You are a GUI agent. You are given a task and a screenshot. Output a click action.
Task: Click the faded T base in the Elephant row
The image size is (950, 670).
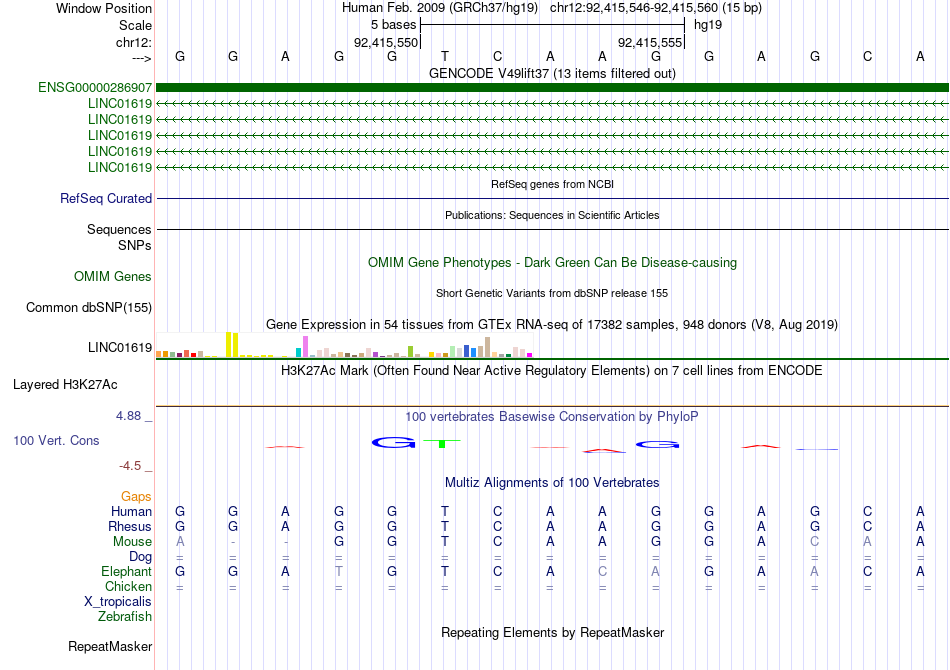coord(339,571)
